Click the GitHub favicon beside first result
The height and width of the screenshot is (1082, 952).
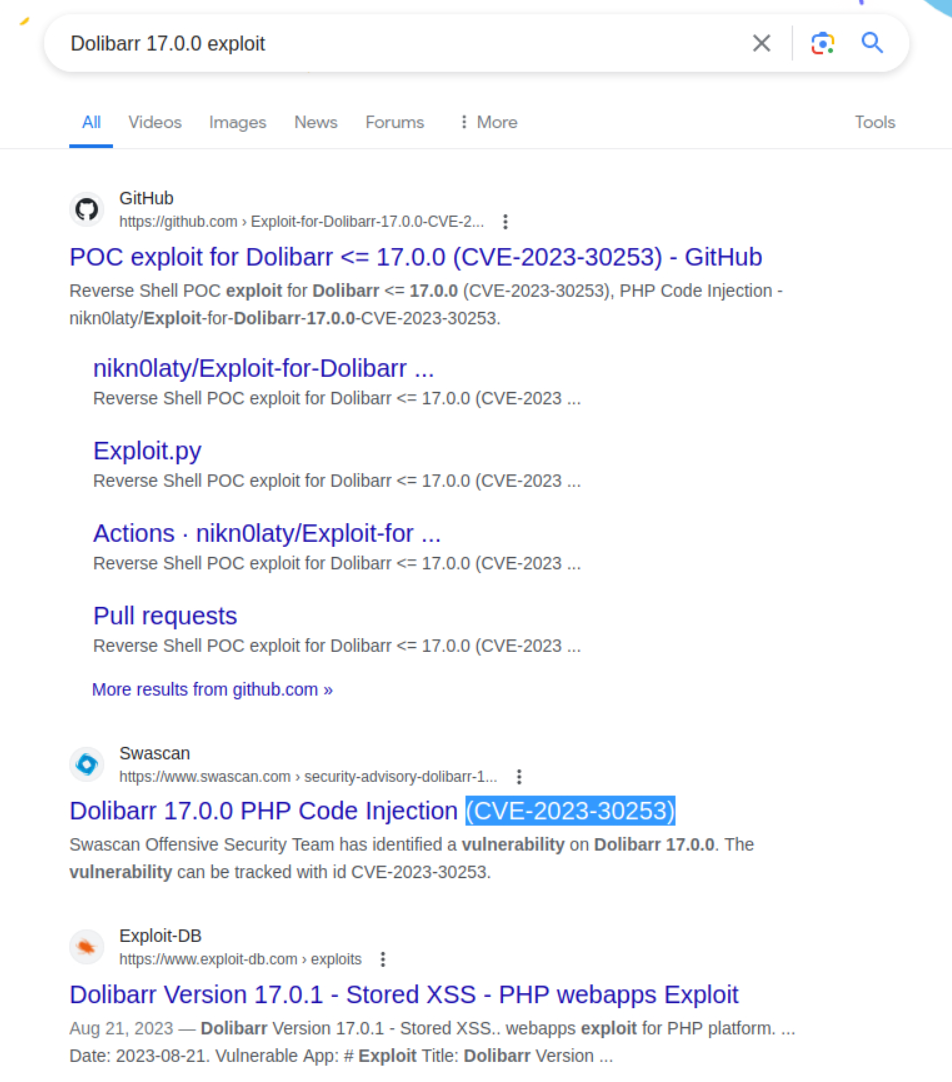[x=87, y=210]
